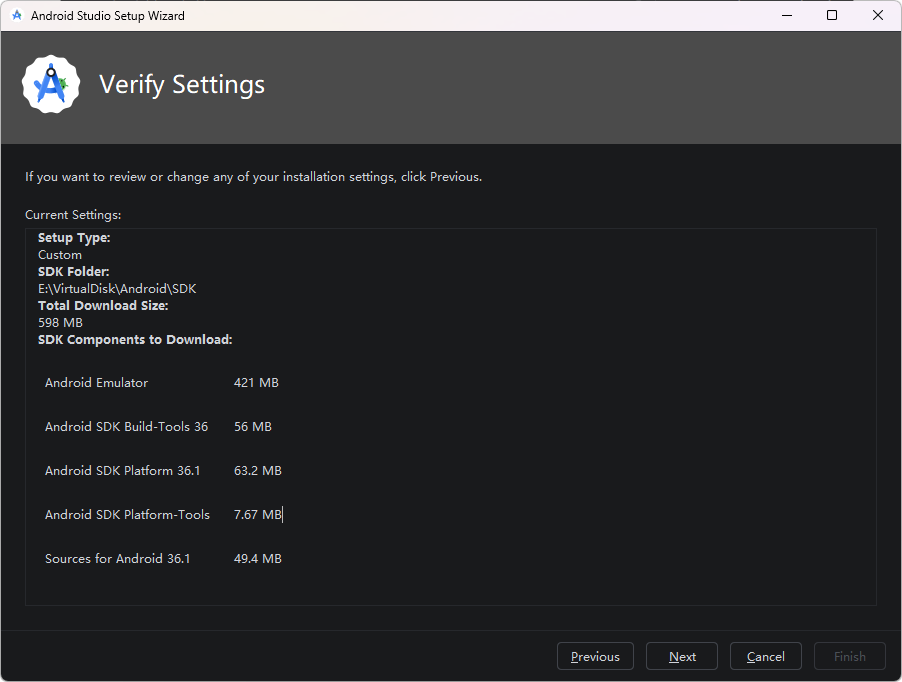Close the Setup Wizard window
Viewport: 902px width, 682px height.
click(877, 16)
